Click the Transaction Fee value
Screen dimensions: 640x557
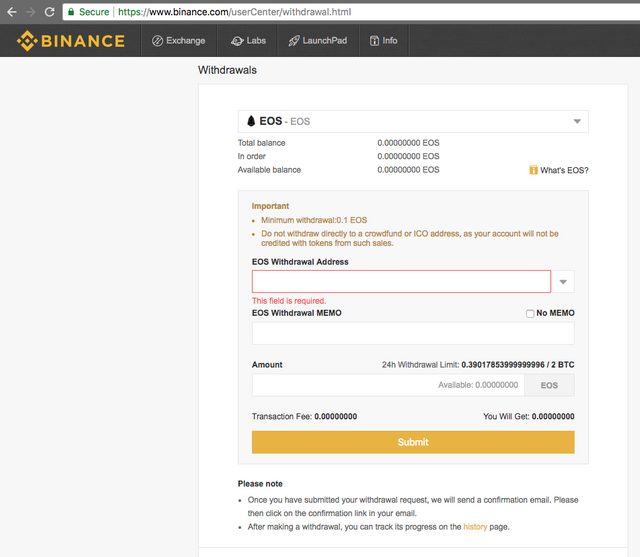coord(336,417)
